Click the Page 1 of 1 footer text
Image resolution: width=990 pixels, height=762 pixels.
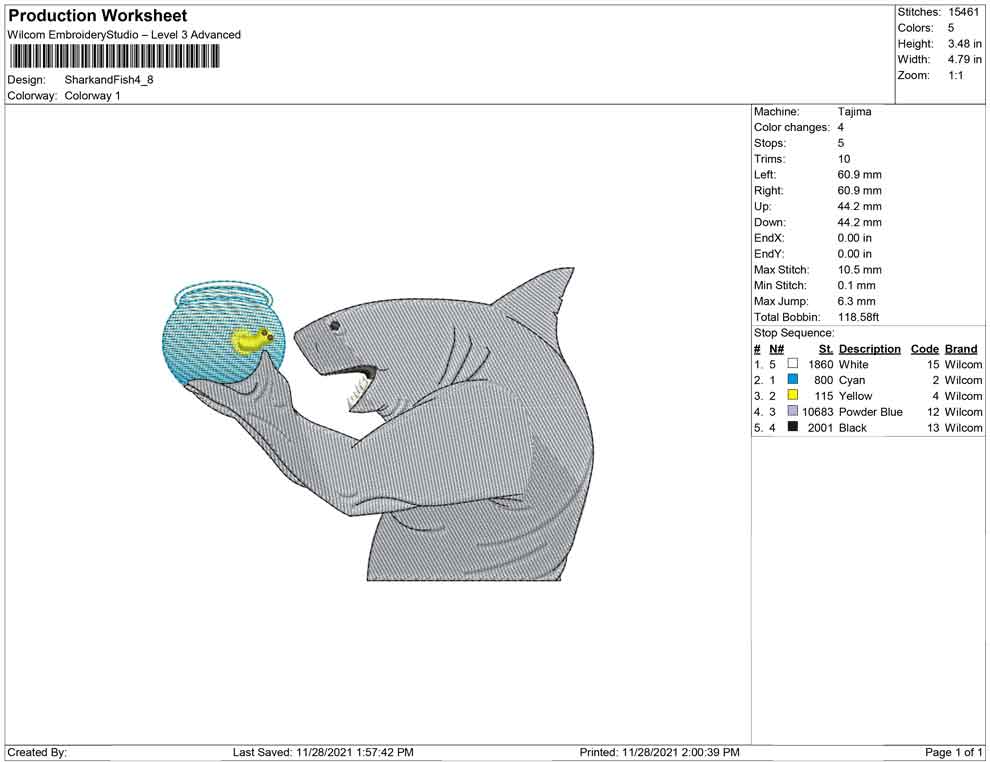(954, 752)
